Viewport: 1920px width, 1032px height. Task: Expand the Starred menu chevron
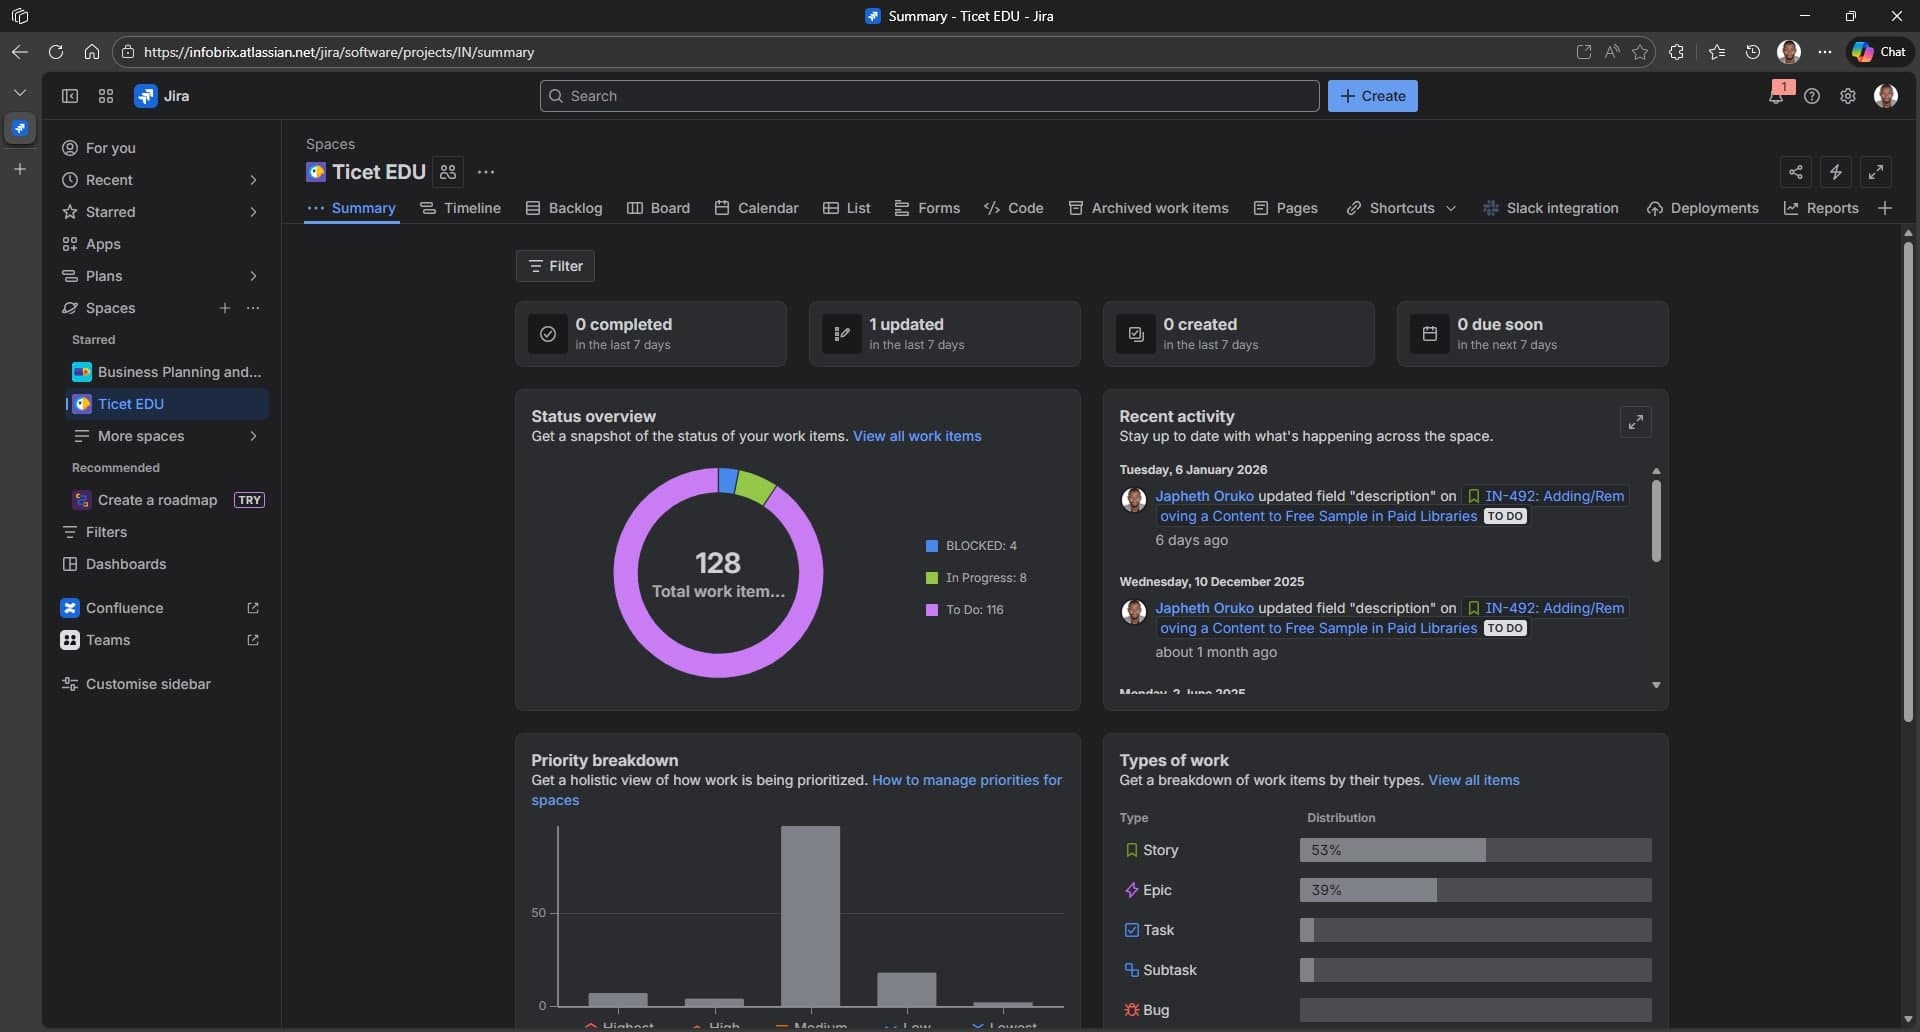click(253, 212)
